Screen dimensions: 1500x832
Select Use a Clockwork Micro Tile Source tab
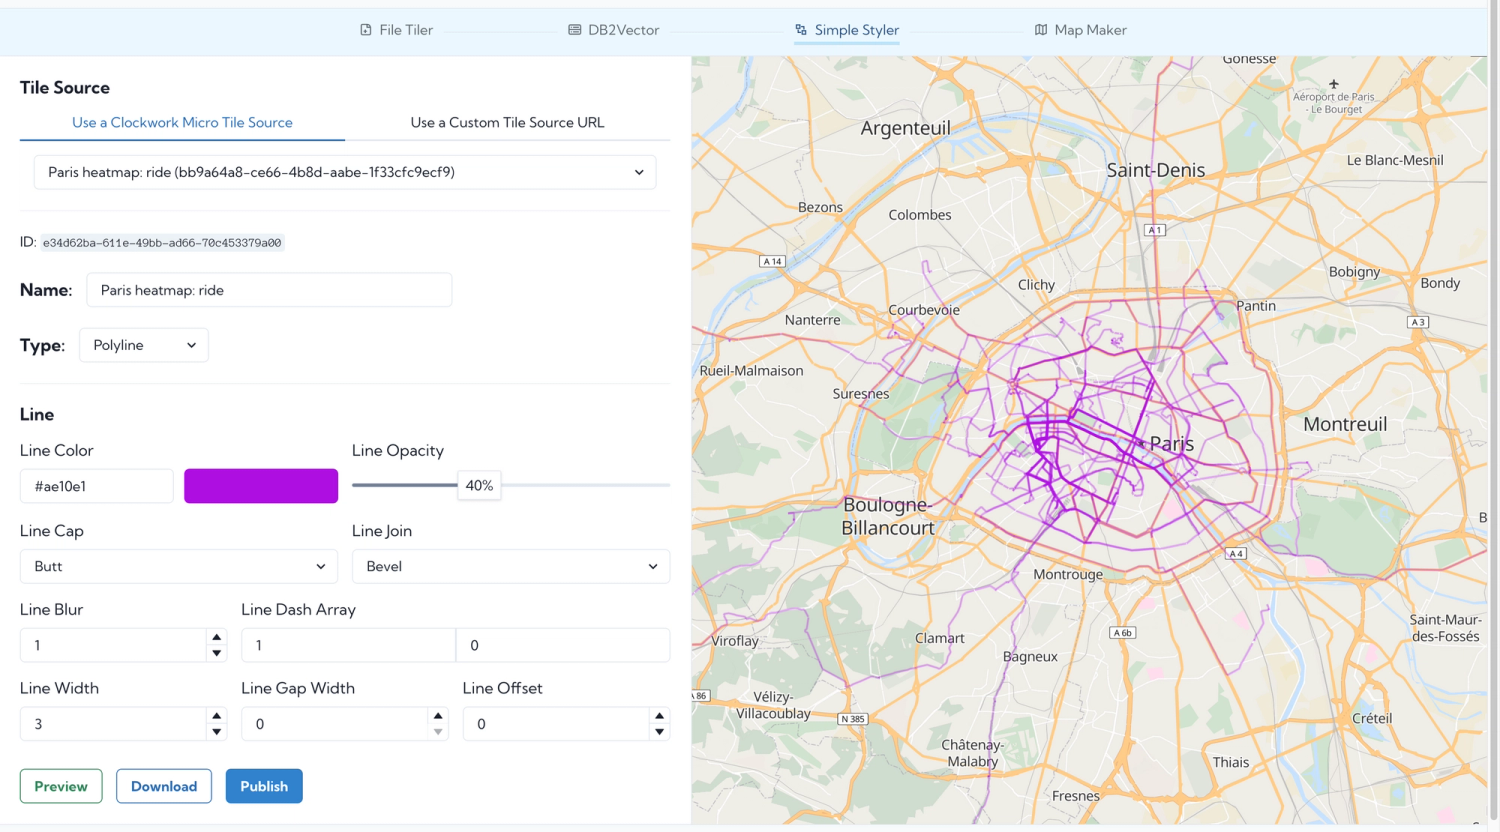[182, 122]
